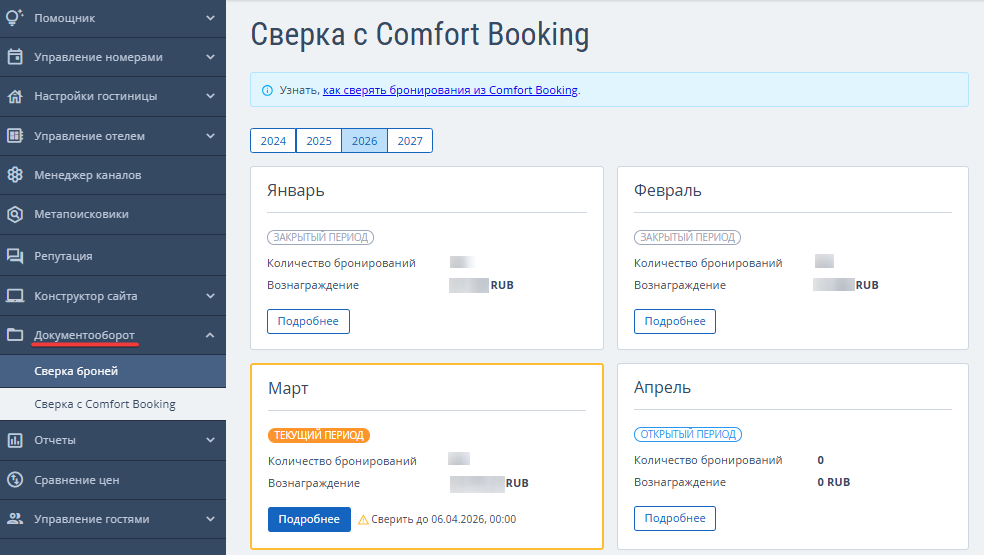Click the Репутация chat bubbles icon
This screenshot has width=984, height=555.
pos(15,256)
